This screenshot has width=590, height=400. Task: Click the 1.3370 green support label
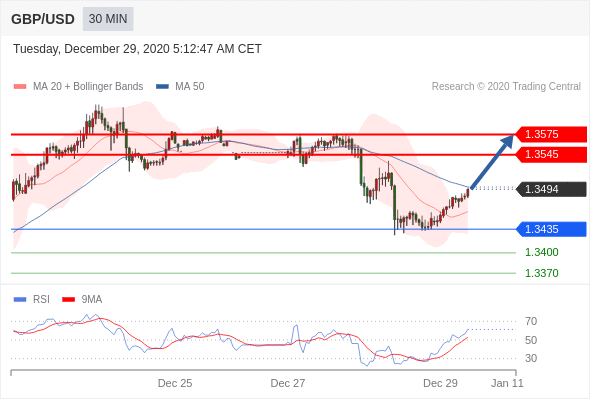pos(541,273)
